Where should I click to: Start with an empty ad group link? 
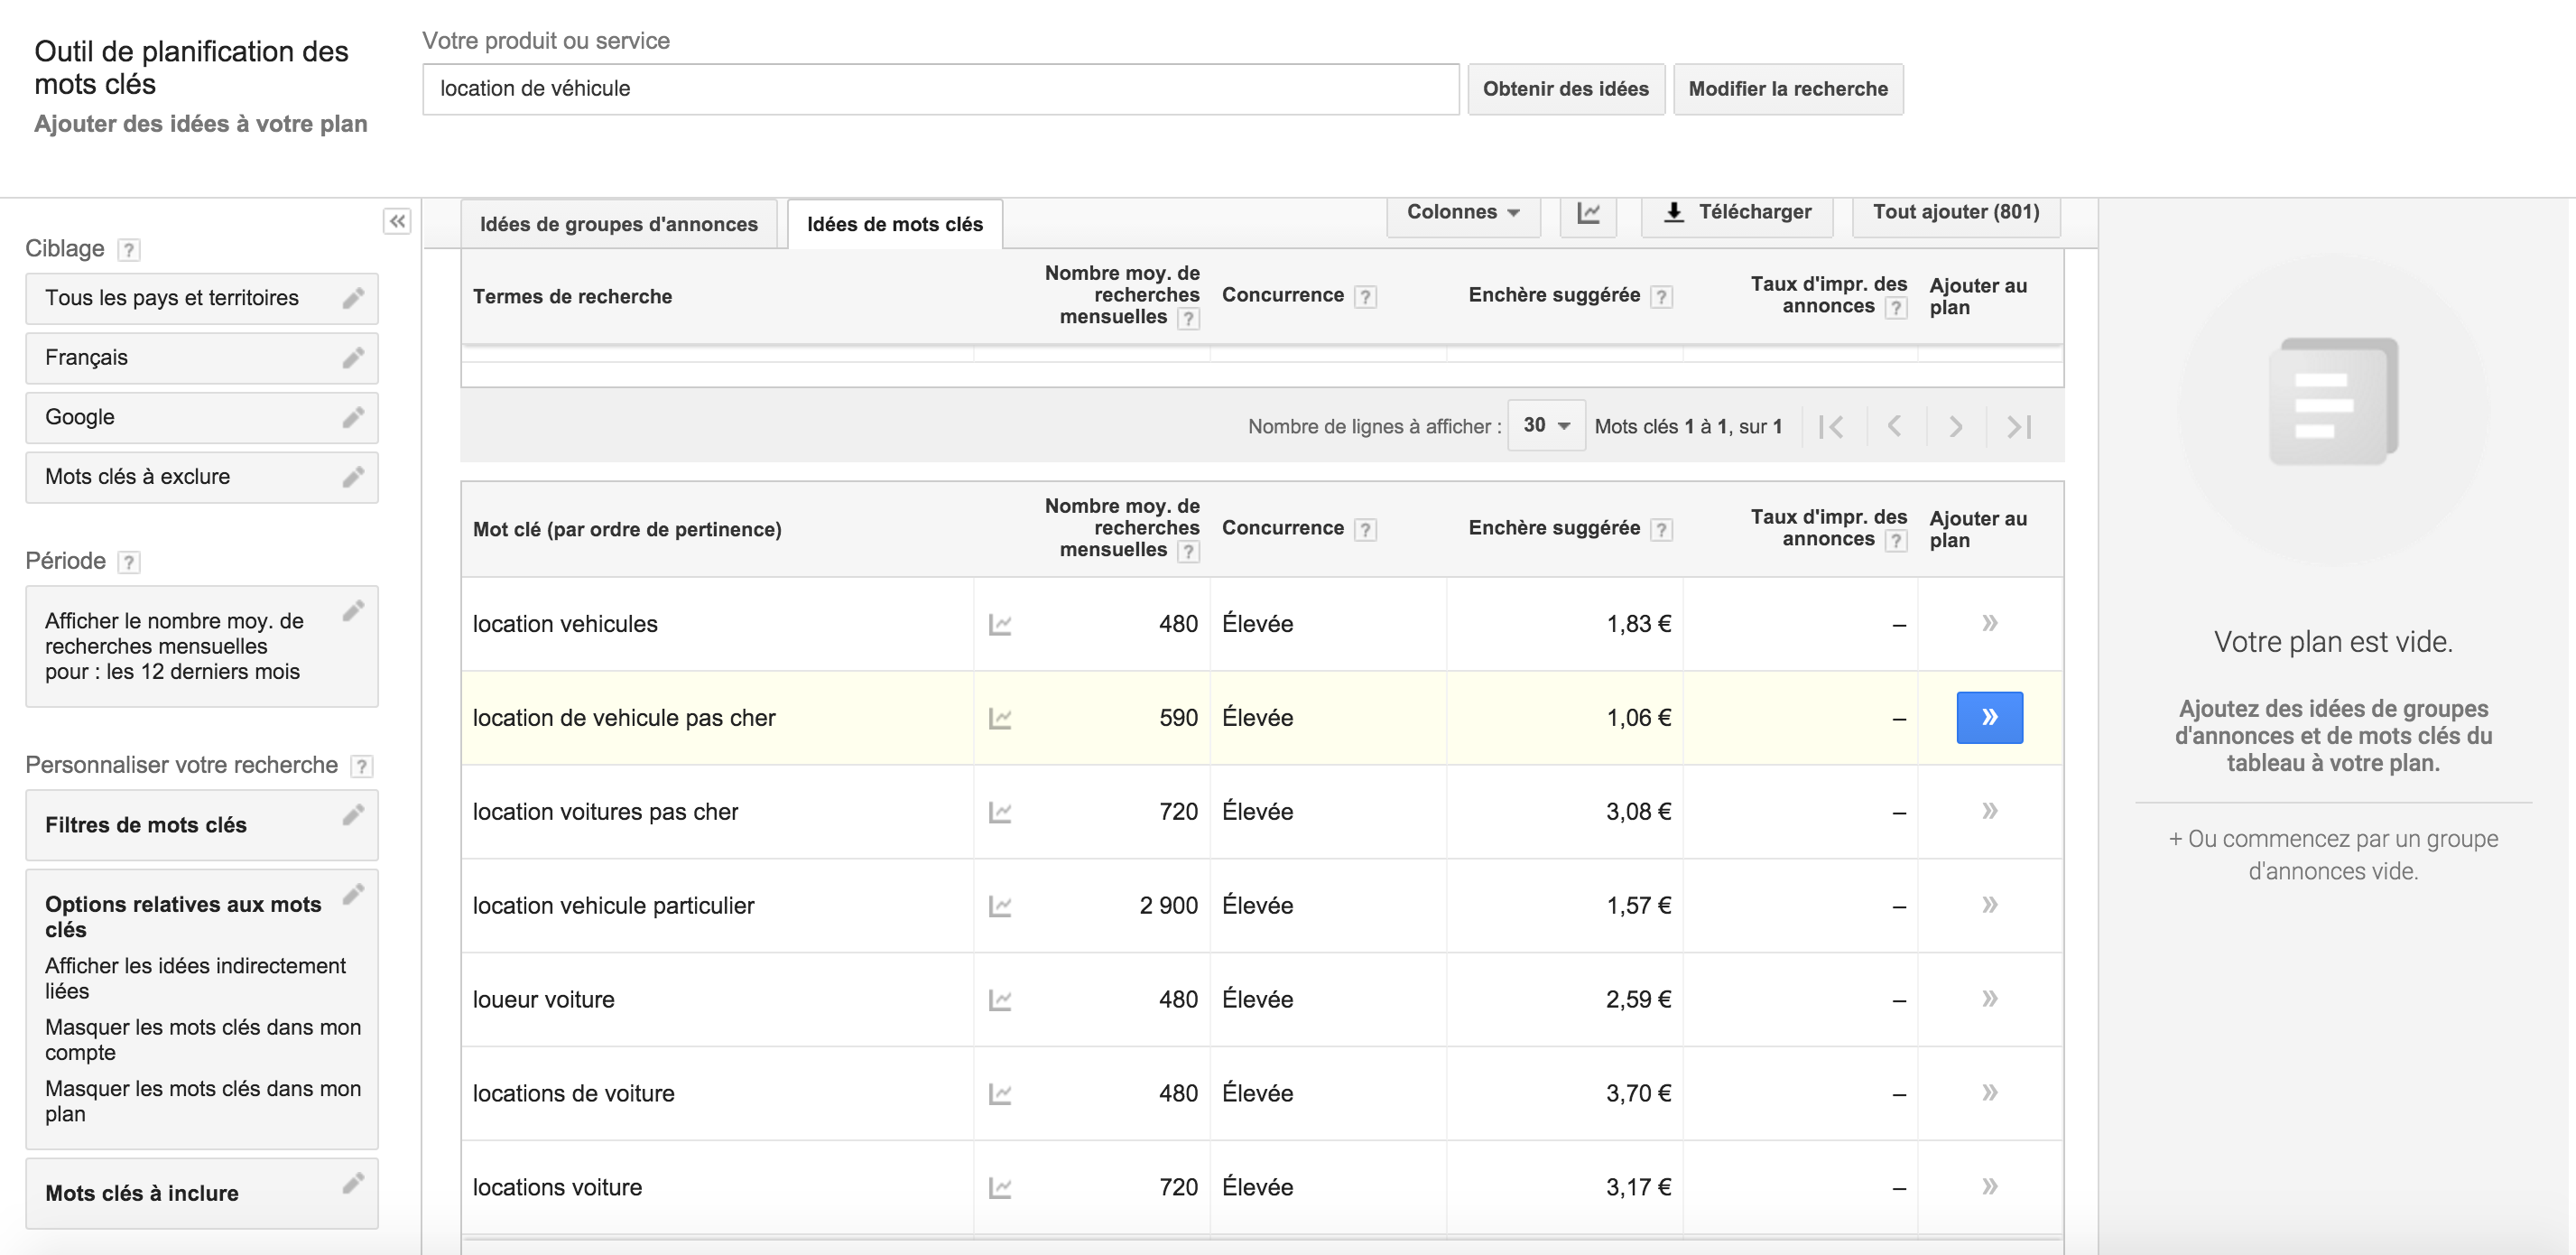tap(2333, 855)
